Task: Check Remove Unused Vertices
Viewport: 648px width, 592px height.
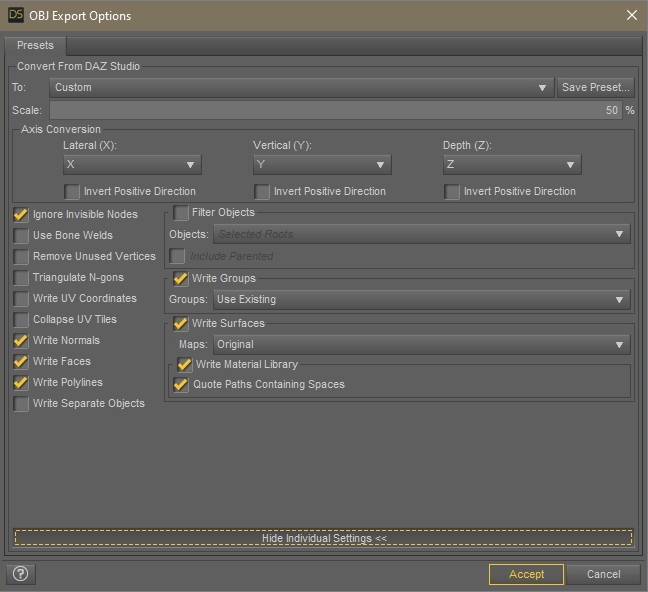Action: pos(21,257)
